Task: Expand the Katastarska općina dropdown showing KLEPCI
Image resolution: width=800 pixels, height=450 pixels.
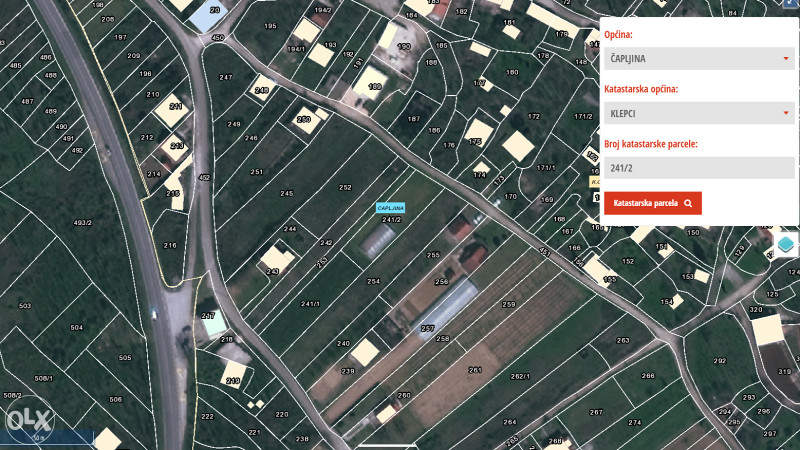Action: (x=699, y=113)
